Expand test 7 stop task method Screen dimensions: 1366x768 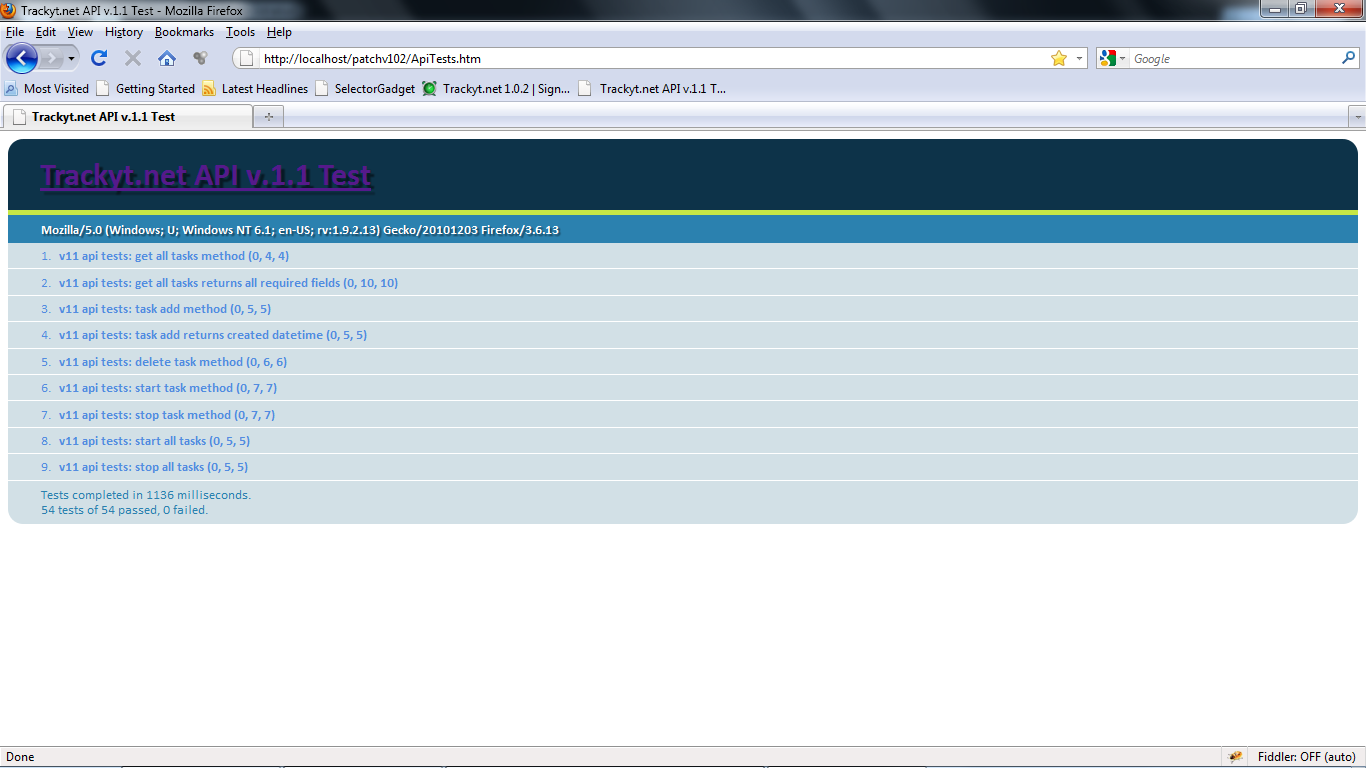[x=167, y=415]
